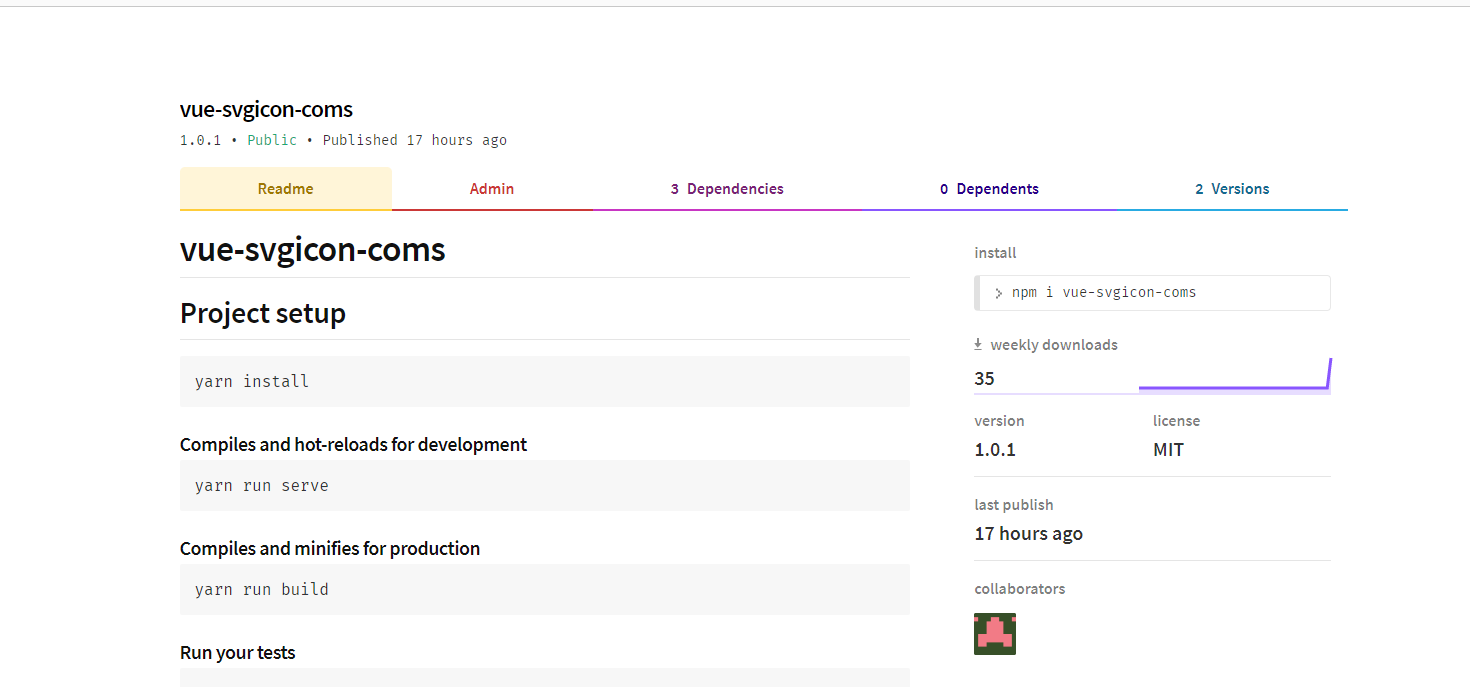This screenshot has width=1470, height=687.
Task: Click the 1.0.1 version in package subtitle
Action: tap(200, 140)
